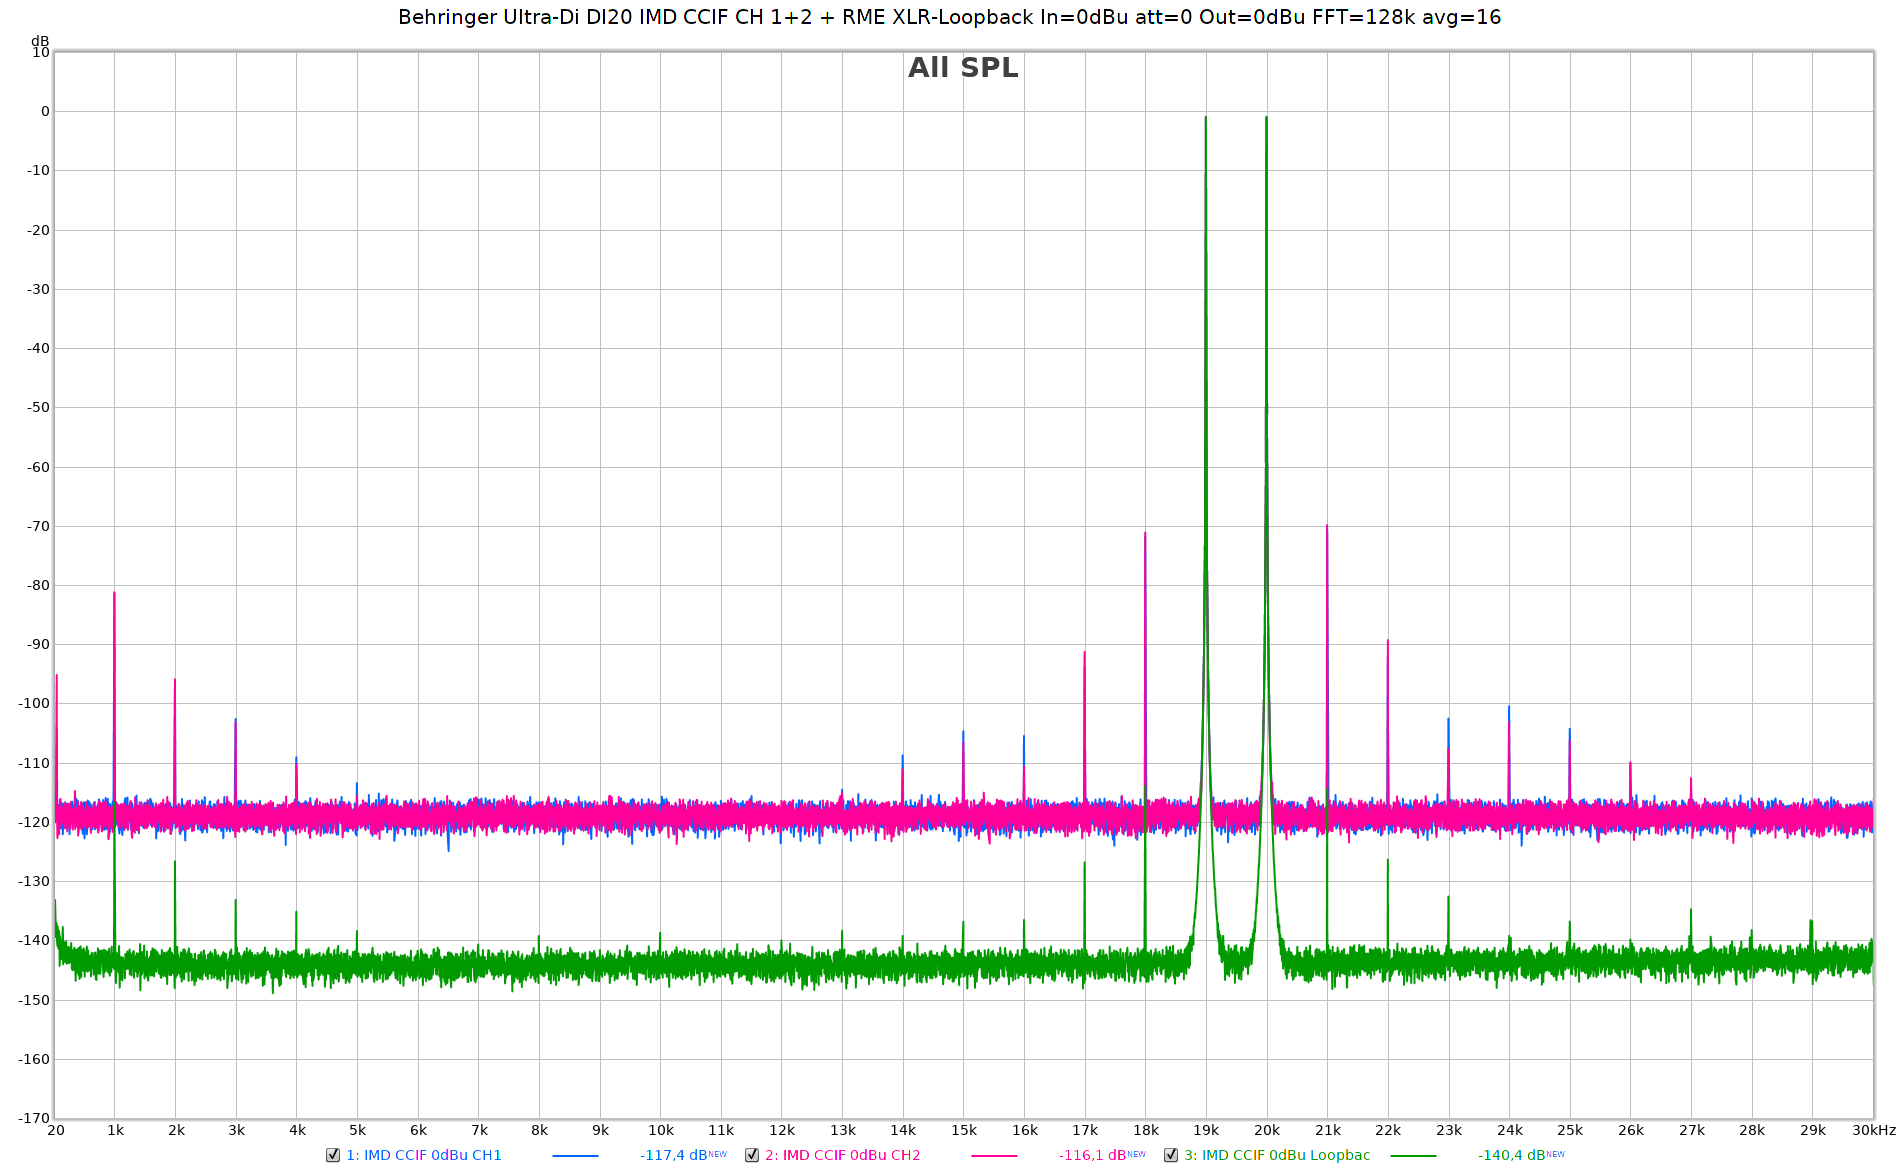The height and width of the screenshot is (1171, 1900).
Task: Click the 1k frequency axis label
Action: point(116,1130)
